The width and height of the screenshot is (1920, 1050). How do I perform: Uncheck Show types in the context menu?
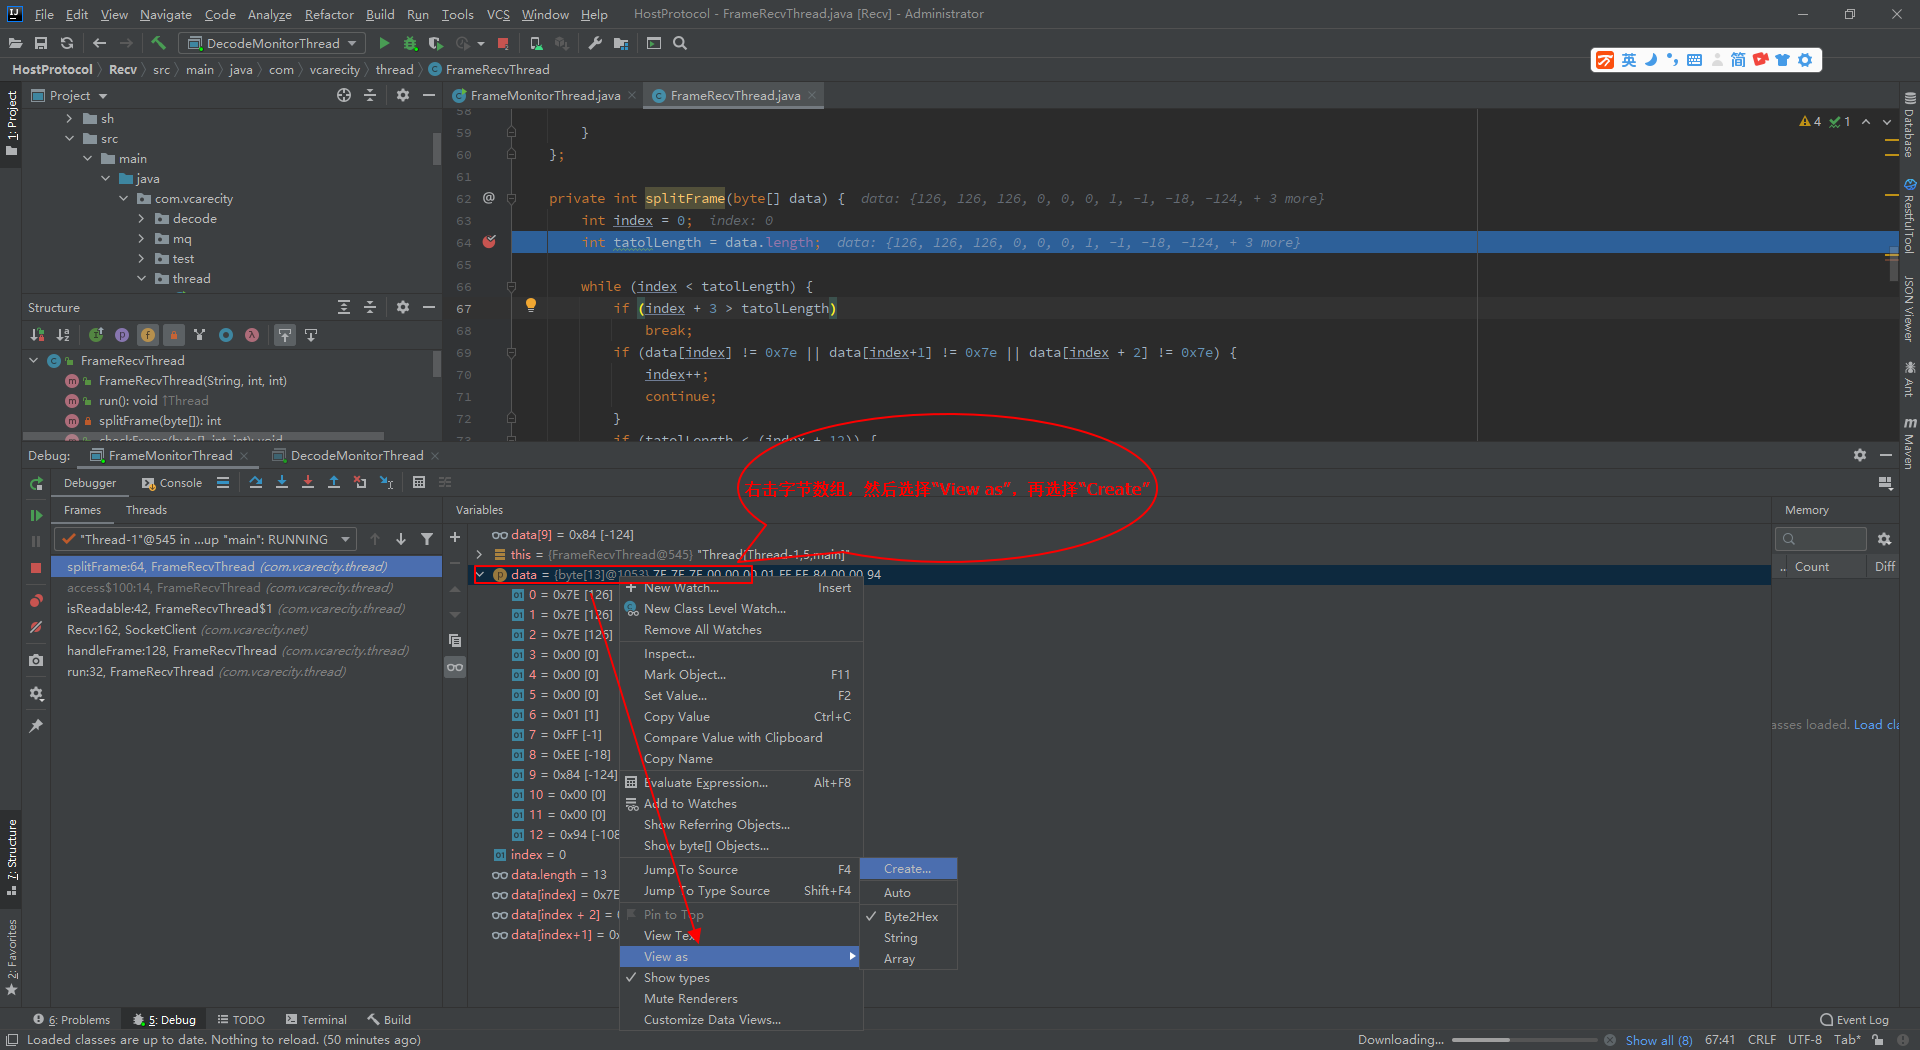(x=676, y=977)
